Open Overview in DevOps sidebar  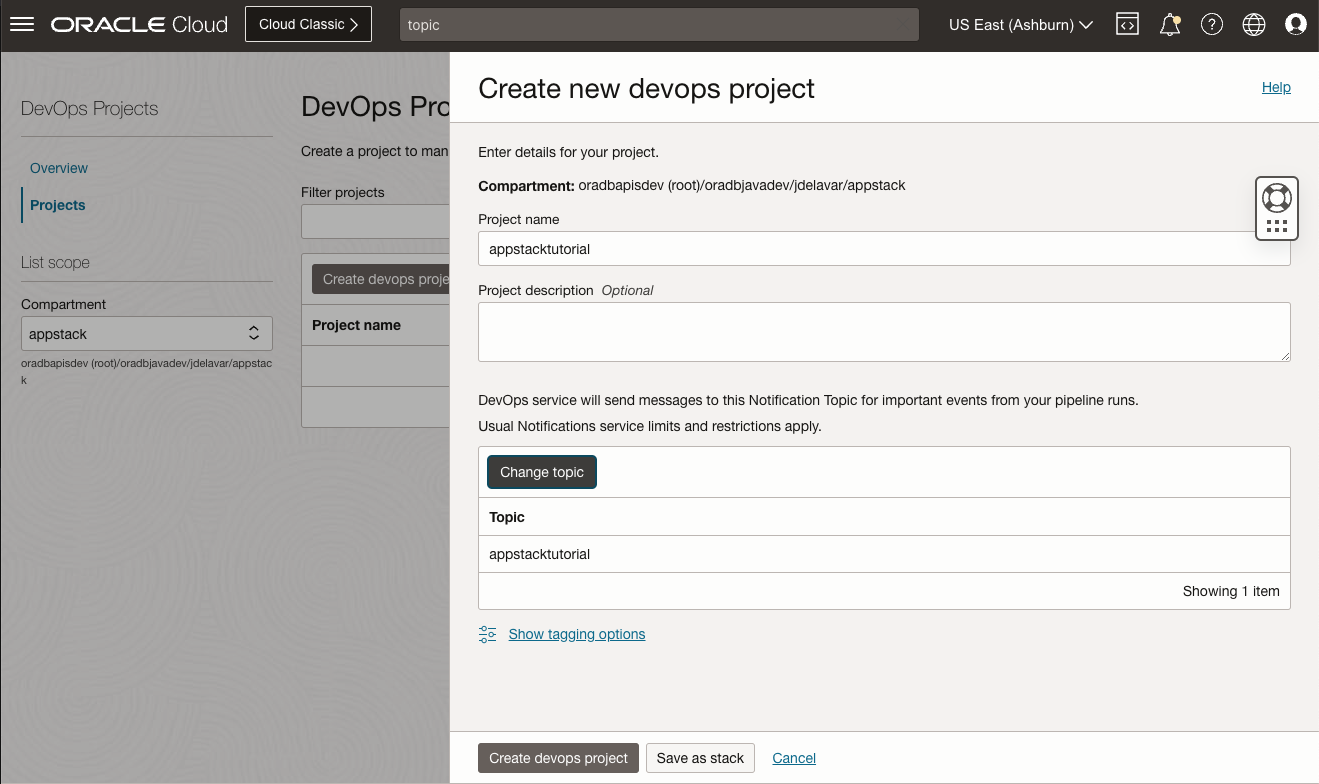coord(59,168)
